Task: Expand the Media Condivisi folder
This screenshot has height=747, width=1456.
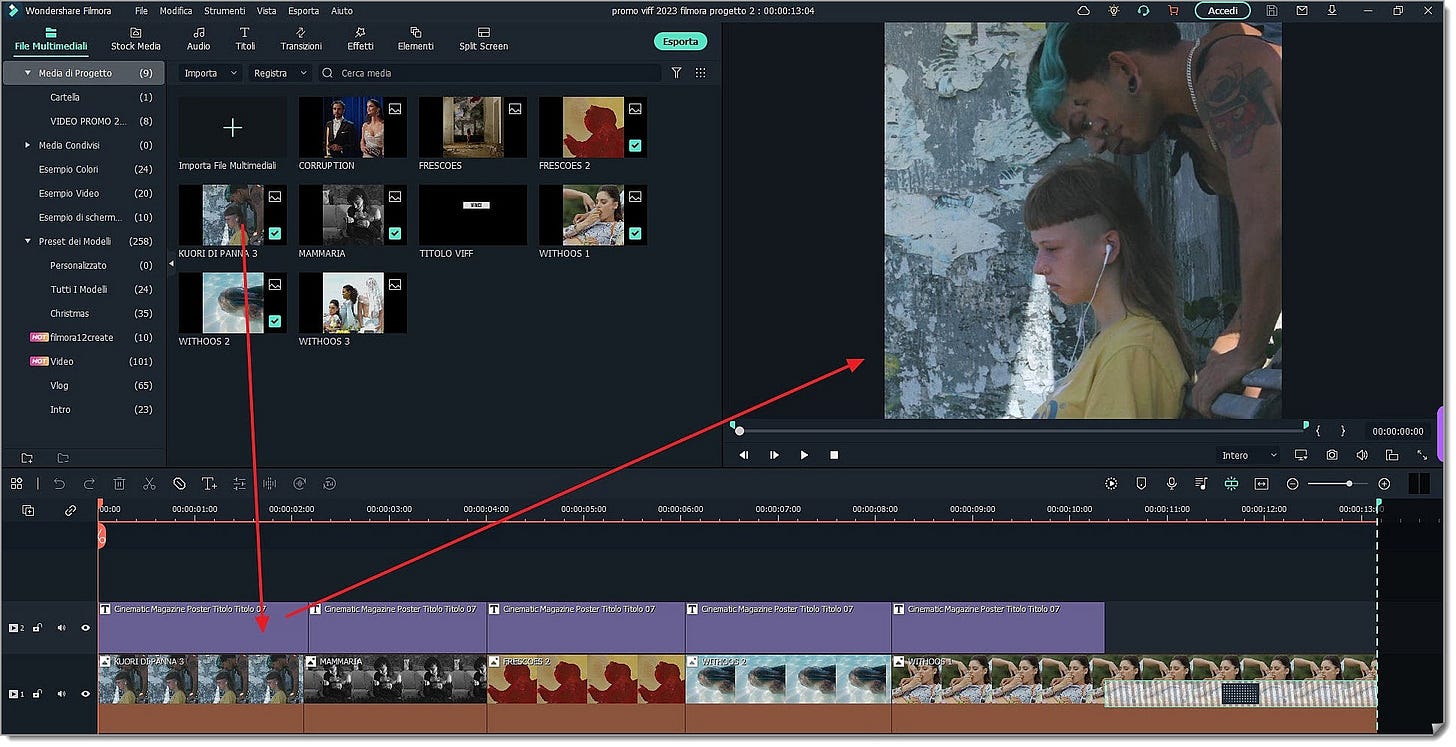Action: [x=28, y=145]
